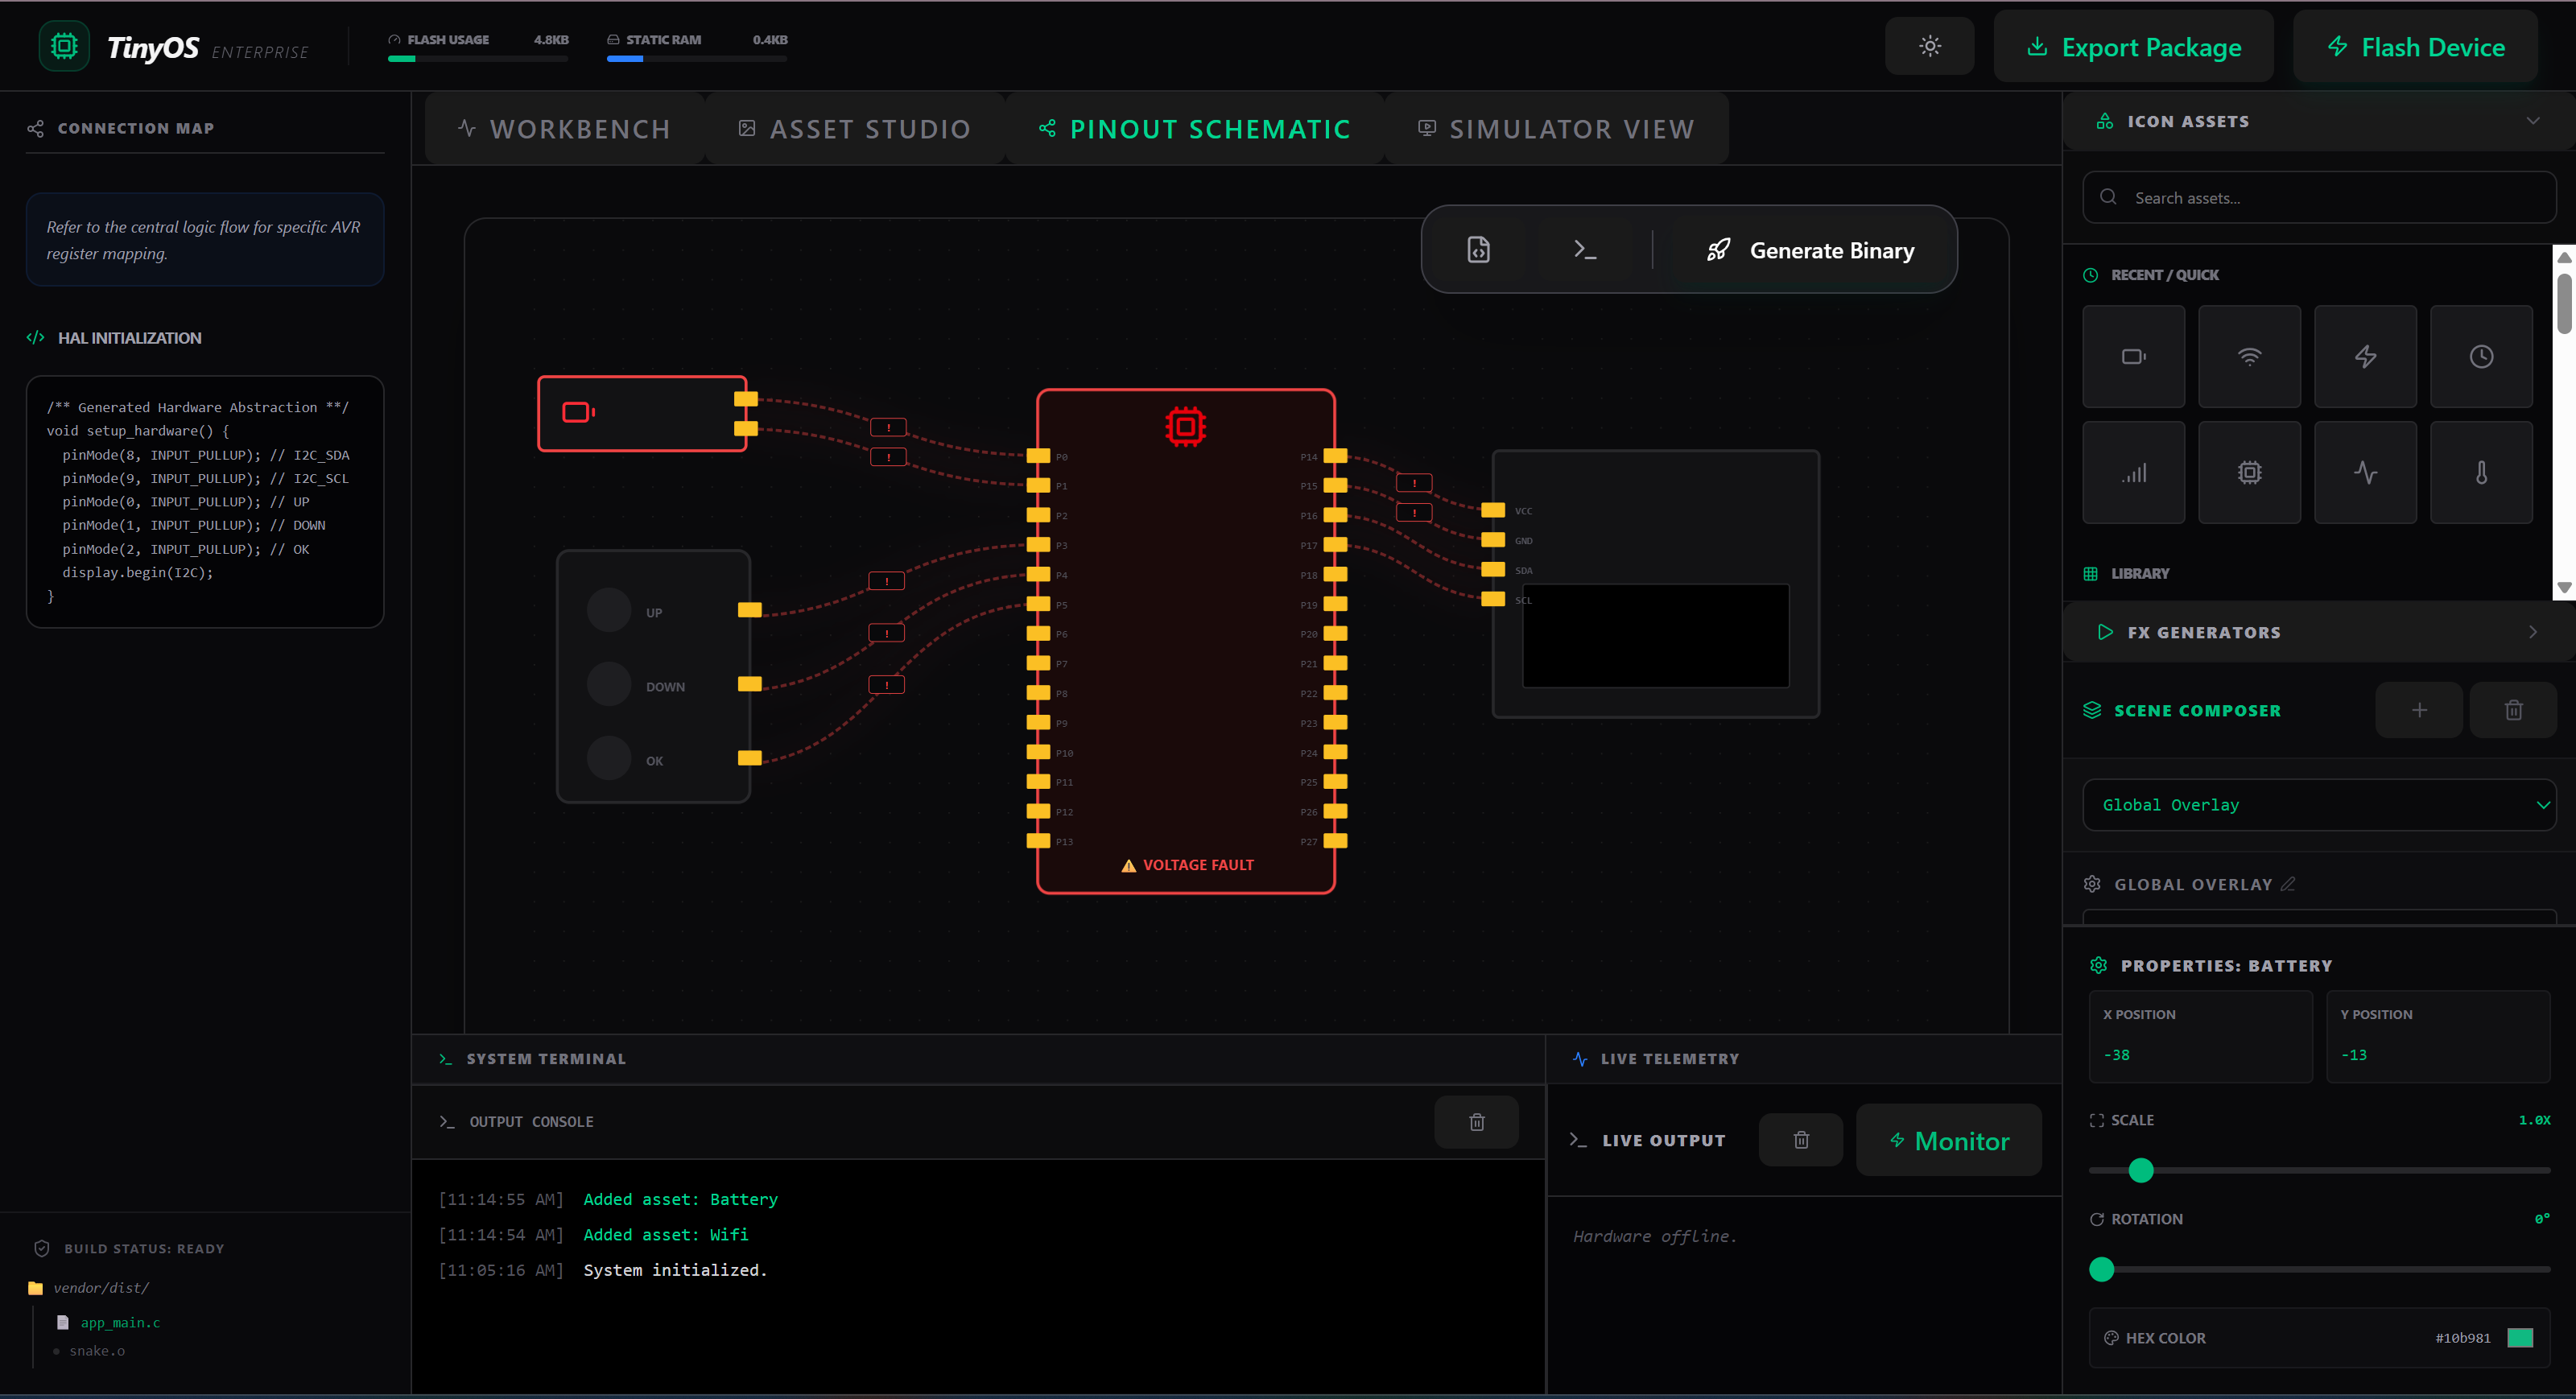
Task: Open app_main.c in the file tree
Action: click(120, 1322)
